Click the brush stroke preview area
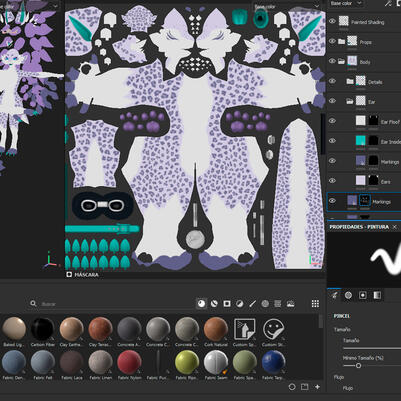The width and height of the screenshot is (401, 401). tap(364, 259)
